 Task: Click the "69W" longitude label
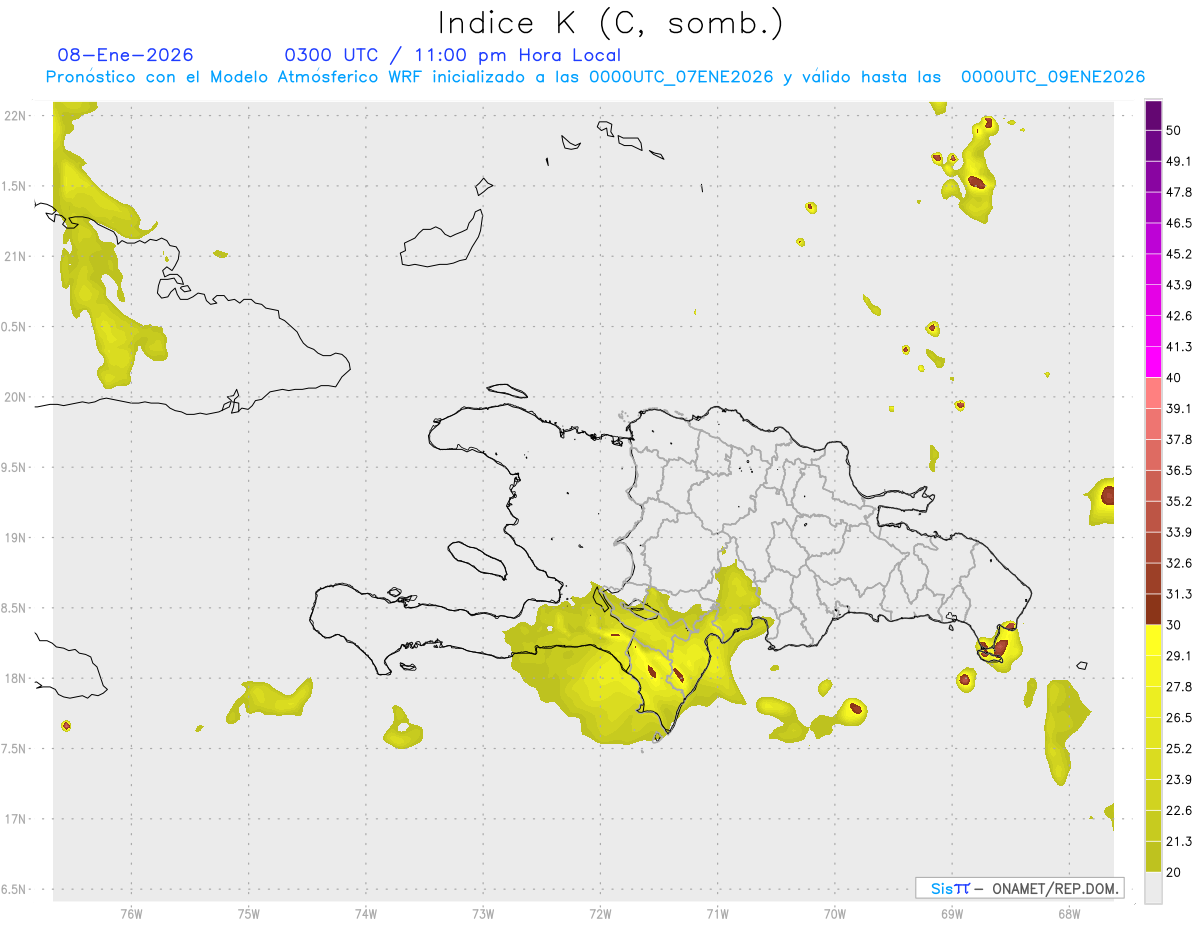(952, 913)
